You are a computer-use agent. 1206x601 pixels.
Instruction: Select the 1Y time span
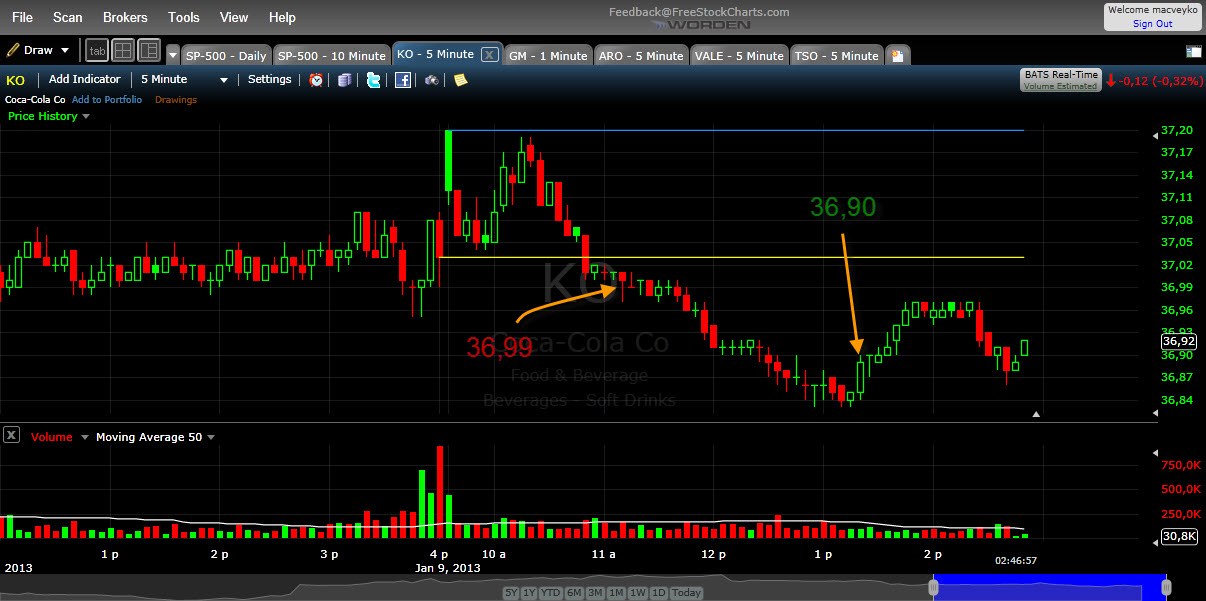531,593
